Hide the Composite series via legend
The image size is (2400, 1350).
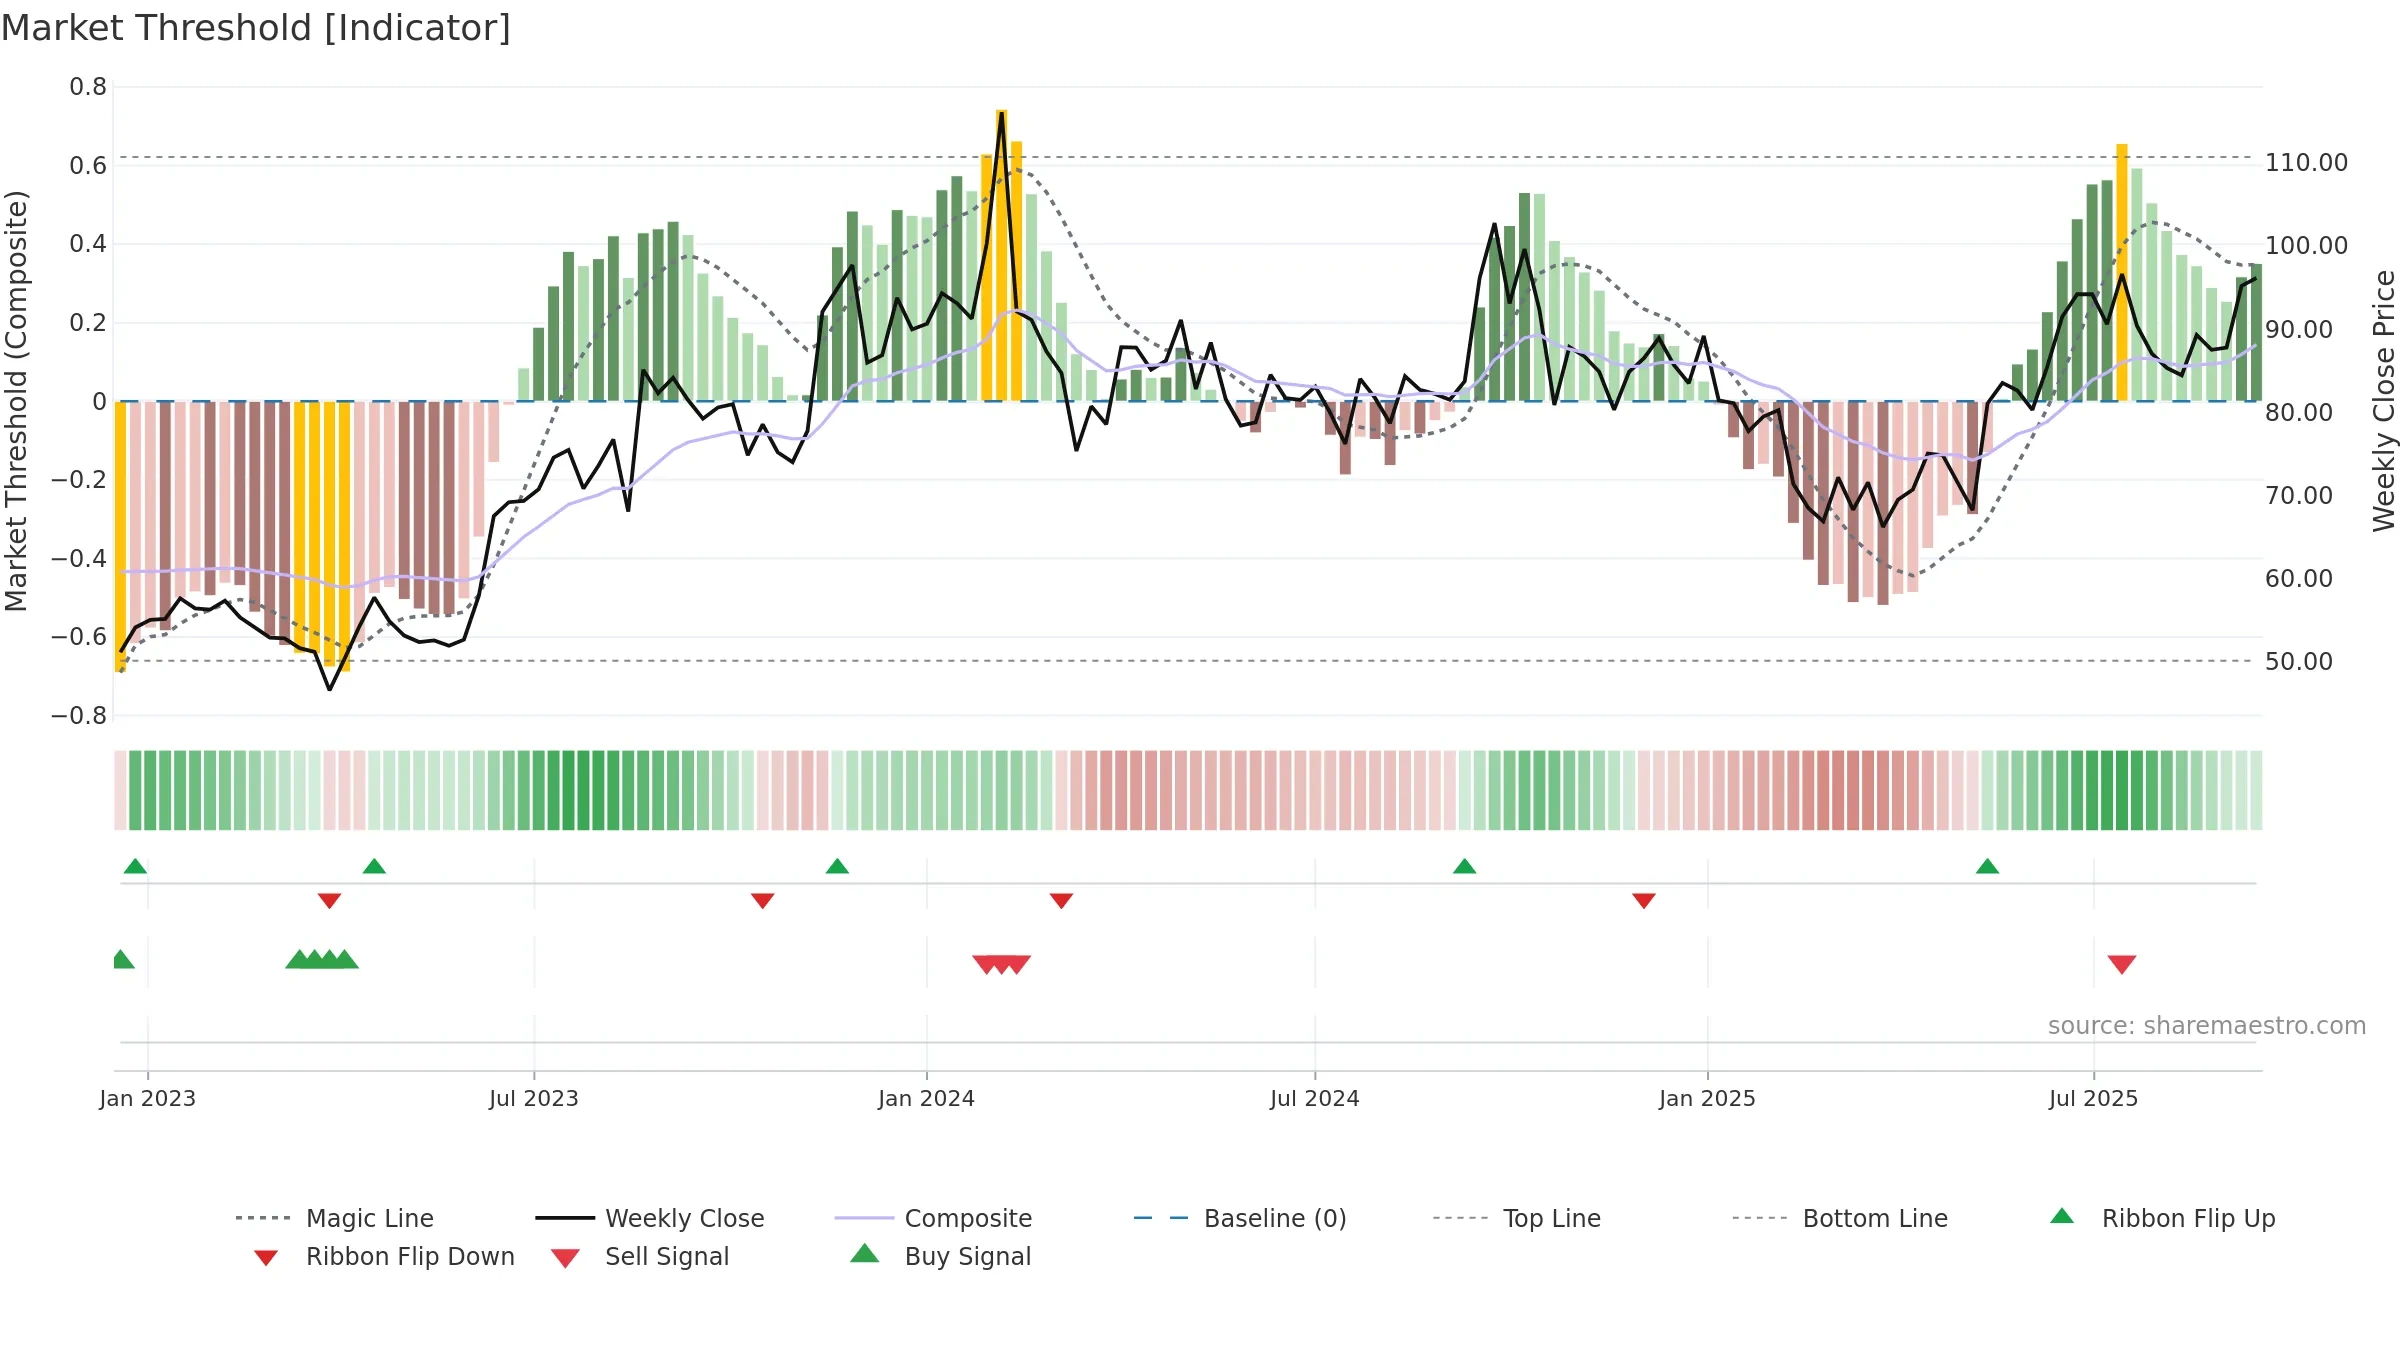(934, 1218)
